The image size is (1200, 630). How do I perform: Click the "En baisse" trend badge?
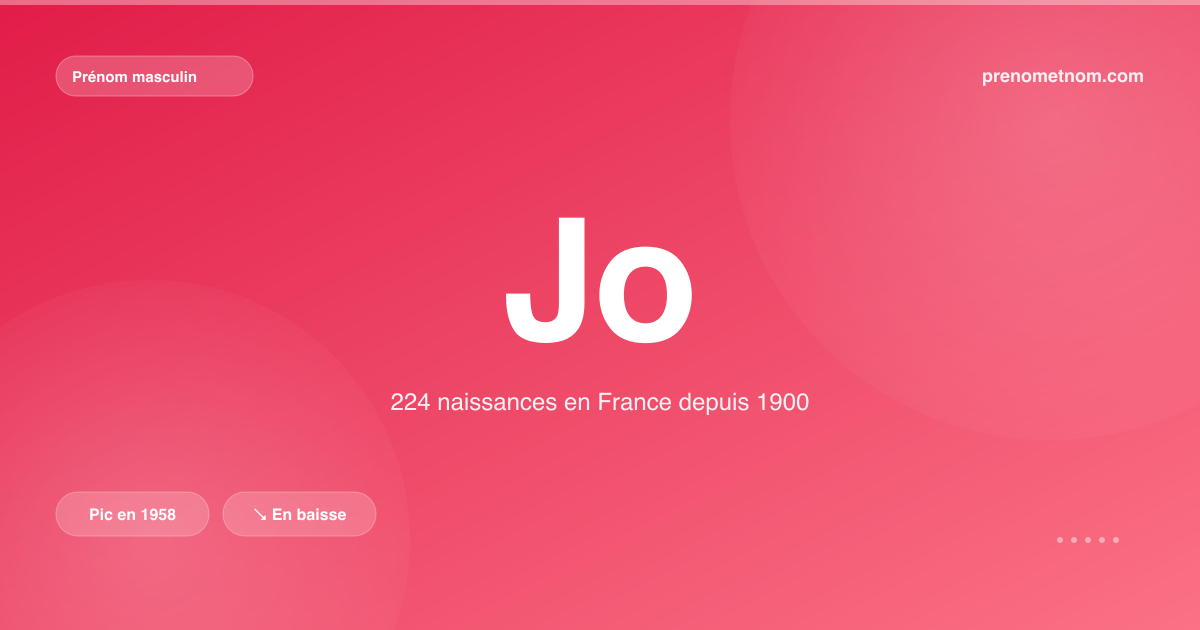tap(299, 514)
